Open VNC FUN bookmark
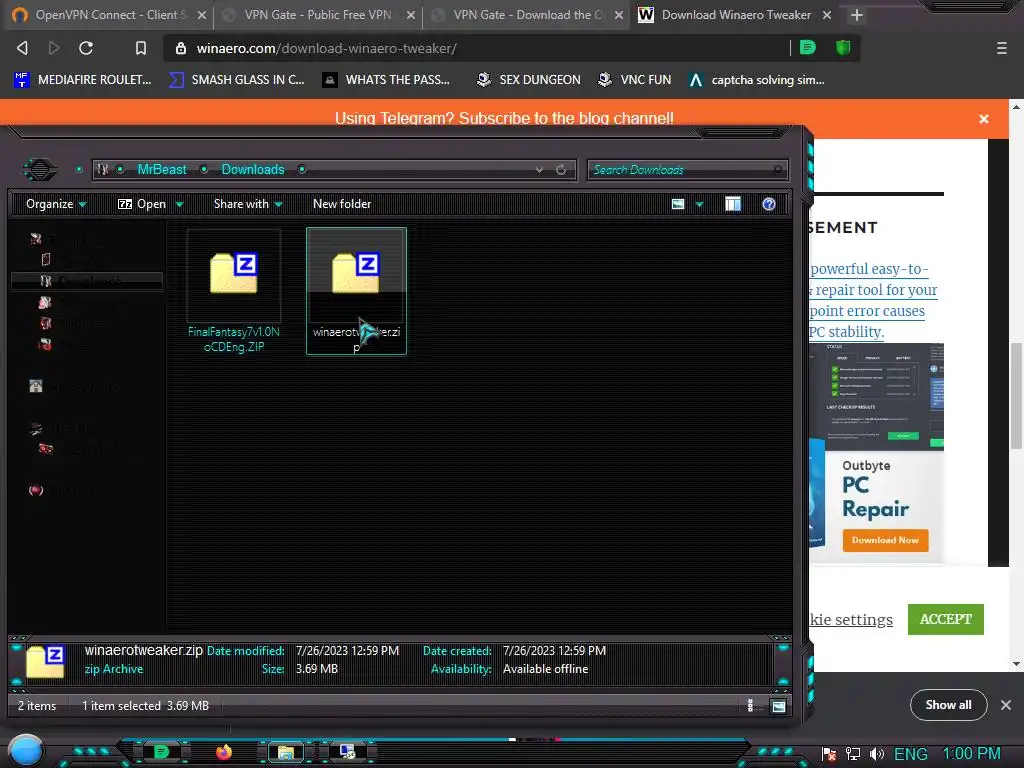This screenshot has height=768, width=1024. [634, 80]
